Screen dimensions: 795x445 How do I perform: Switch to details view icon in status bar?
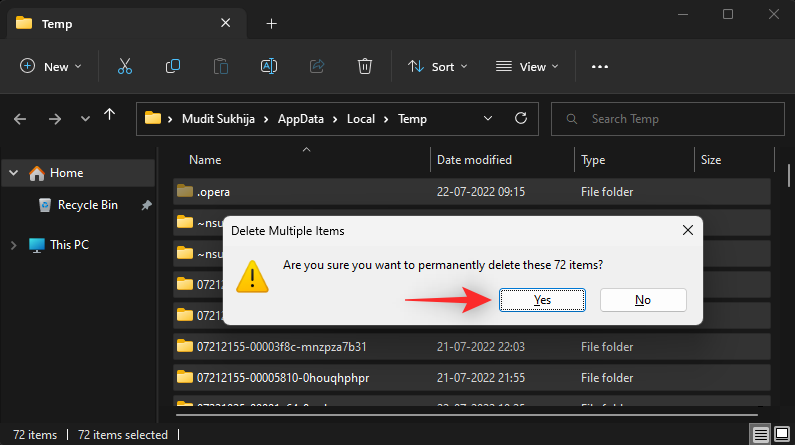760,434
